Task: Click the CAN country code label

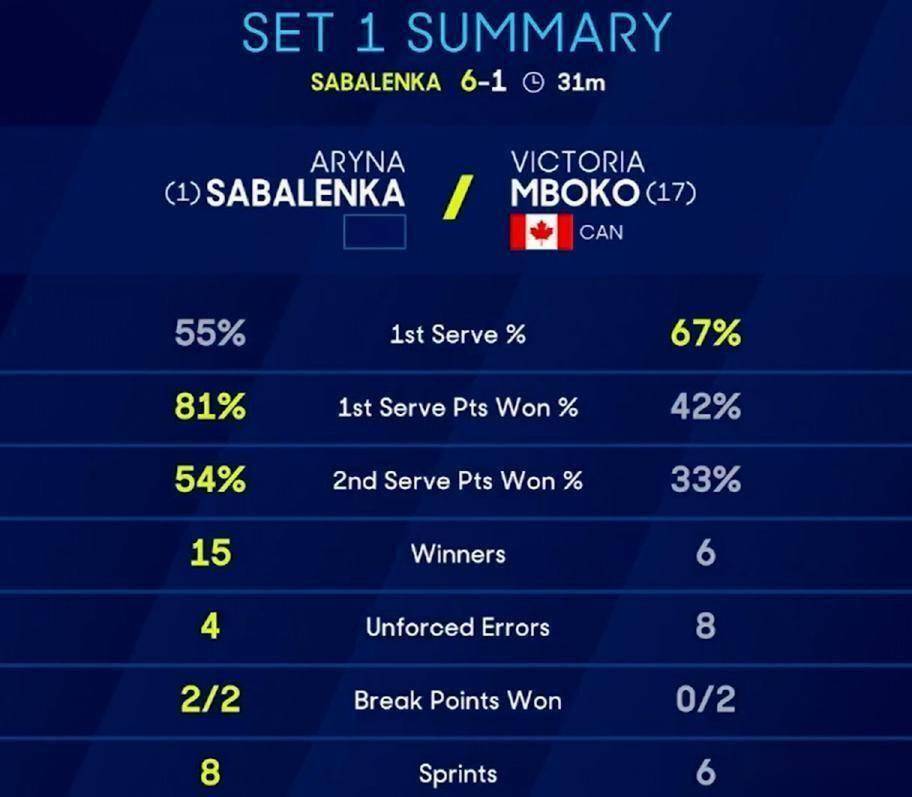Action: [x=601, y=232]
